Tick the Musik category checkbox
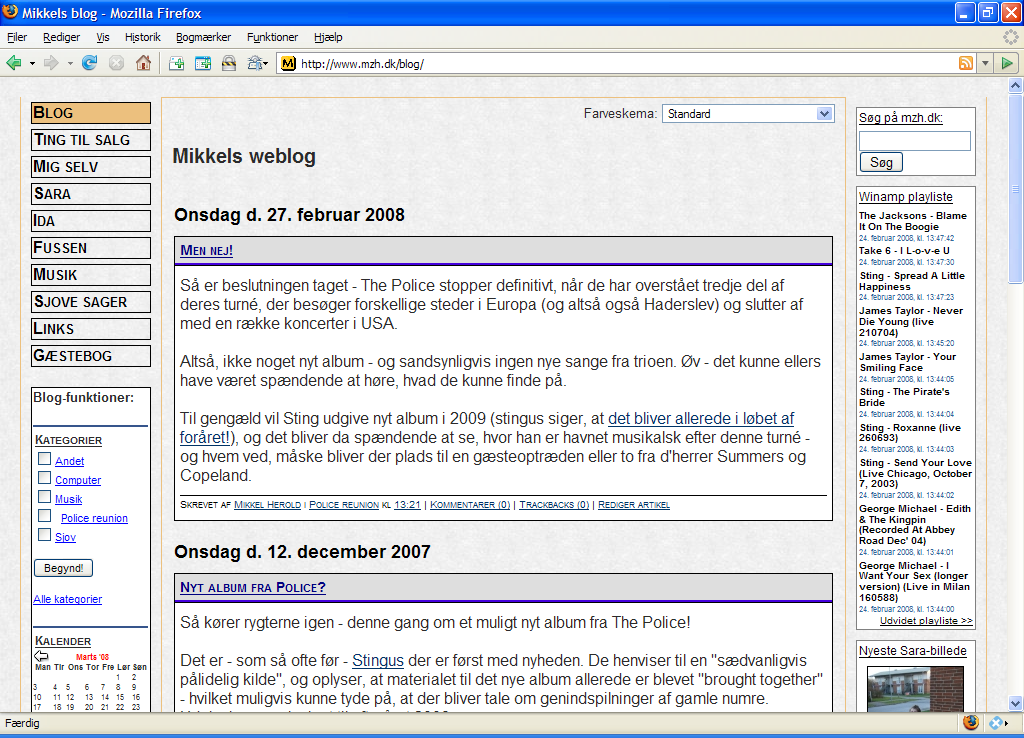This screenshot has height=738, width=1024. pos(44,496)
